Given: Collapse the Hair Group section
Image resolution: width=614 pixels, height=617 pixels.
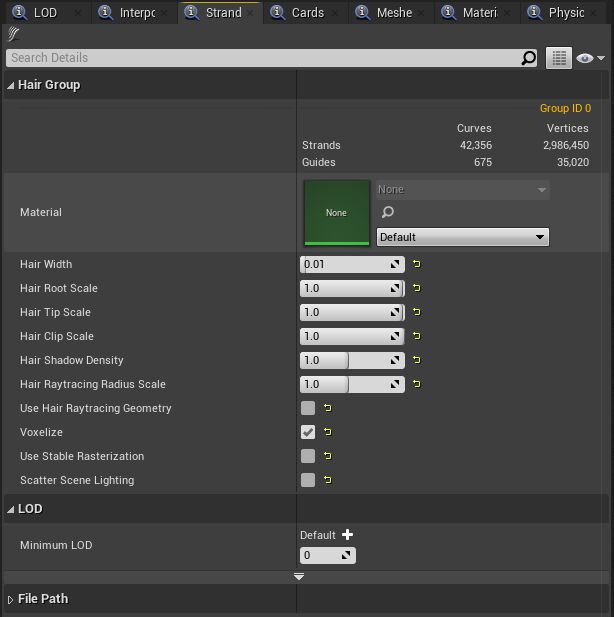Looking at the screenshot, I should click(11, 85).
